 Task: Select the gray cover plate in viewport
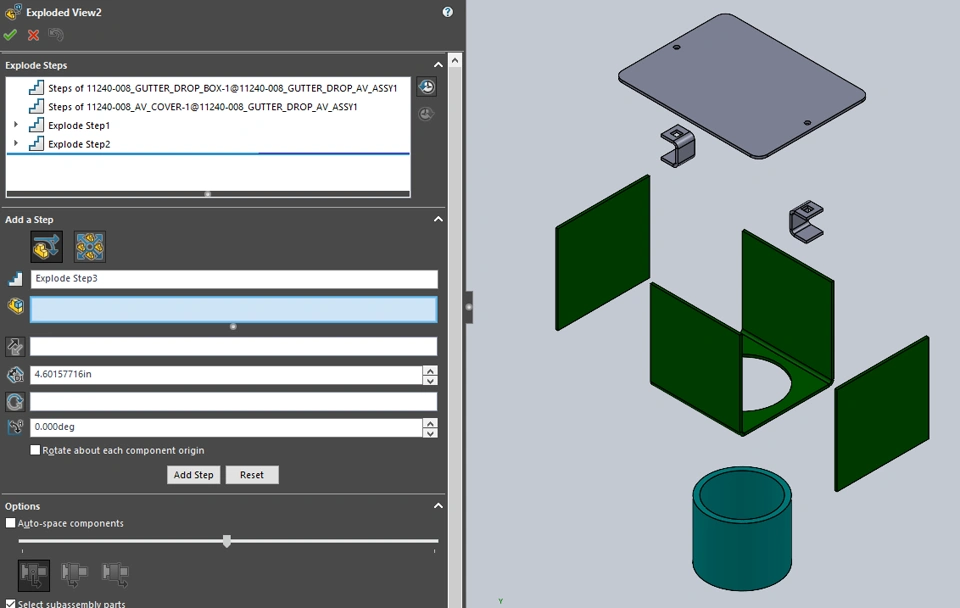(x=741, y=86)
